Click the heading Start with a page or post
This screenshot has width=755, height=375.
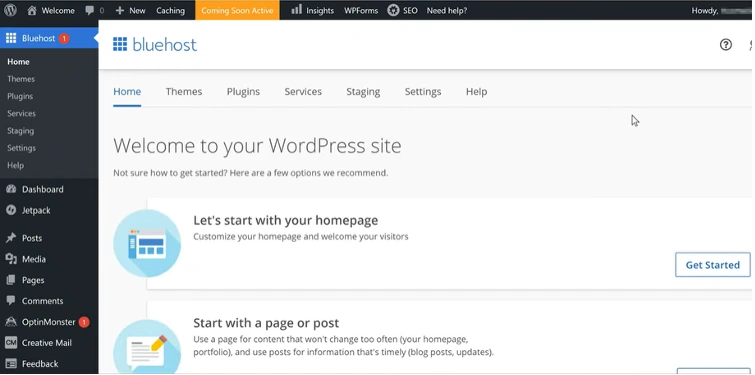266,323
